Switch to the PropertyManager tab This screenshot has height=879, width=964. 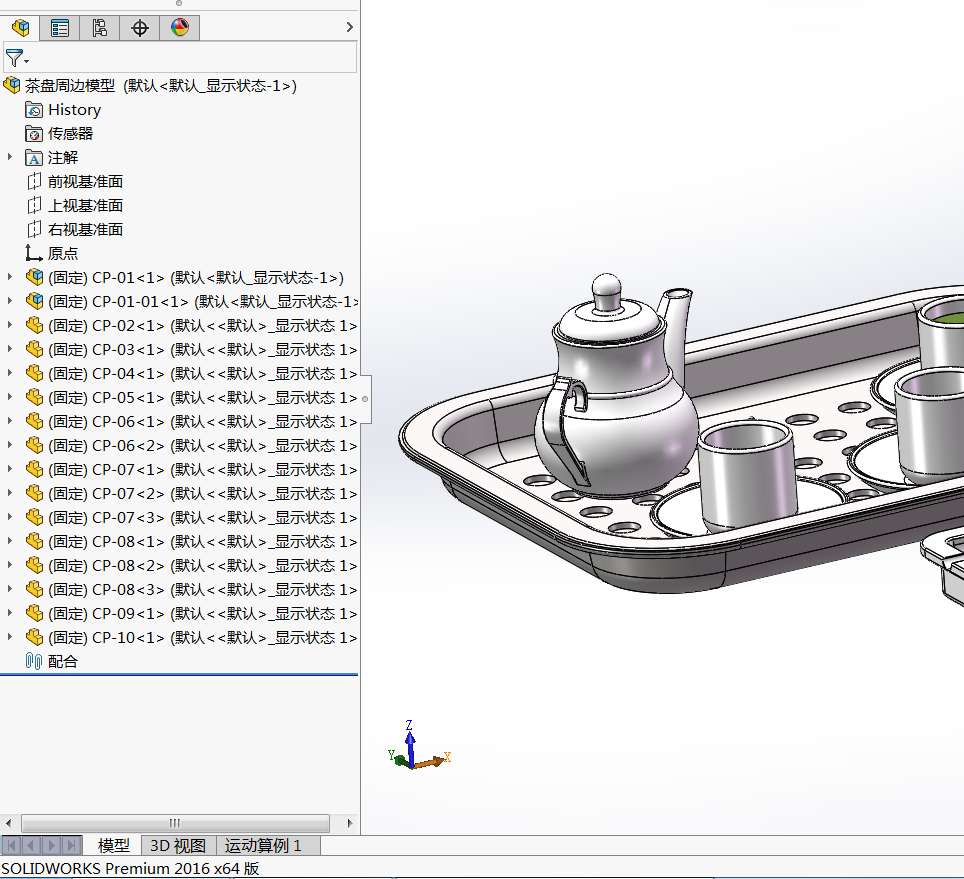pos(60,28)
